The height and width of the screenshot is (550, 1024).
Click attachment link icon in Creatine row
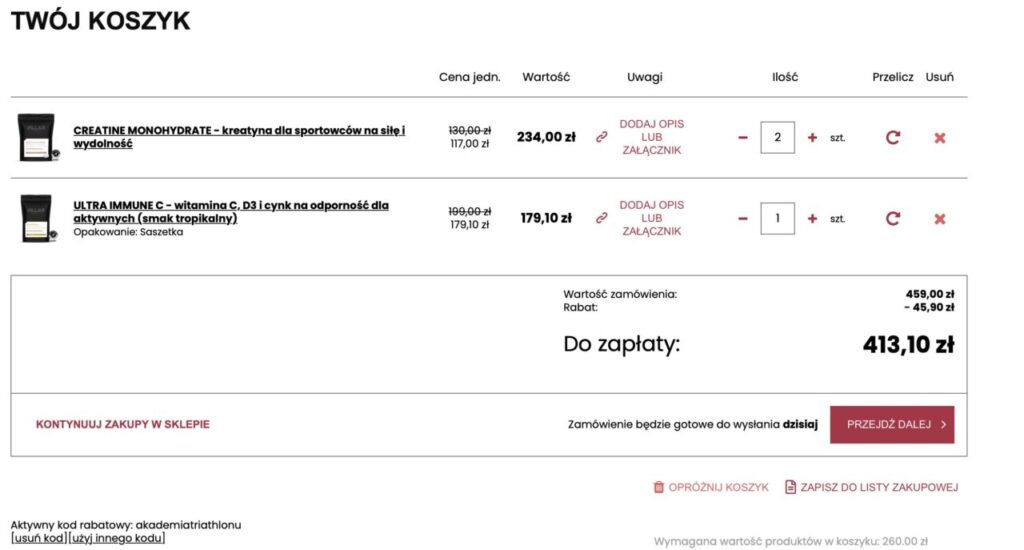pos(602,137)
